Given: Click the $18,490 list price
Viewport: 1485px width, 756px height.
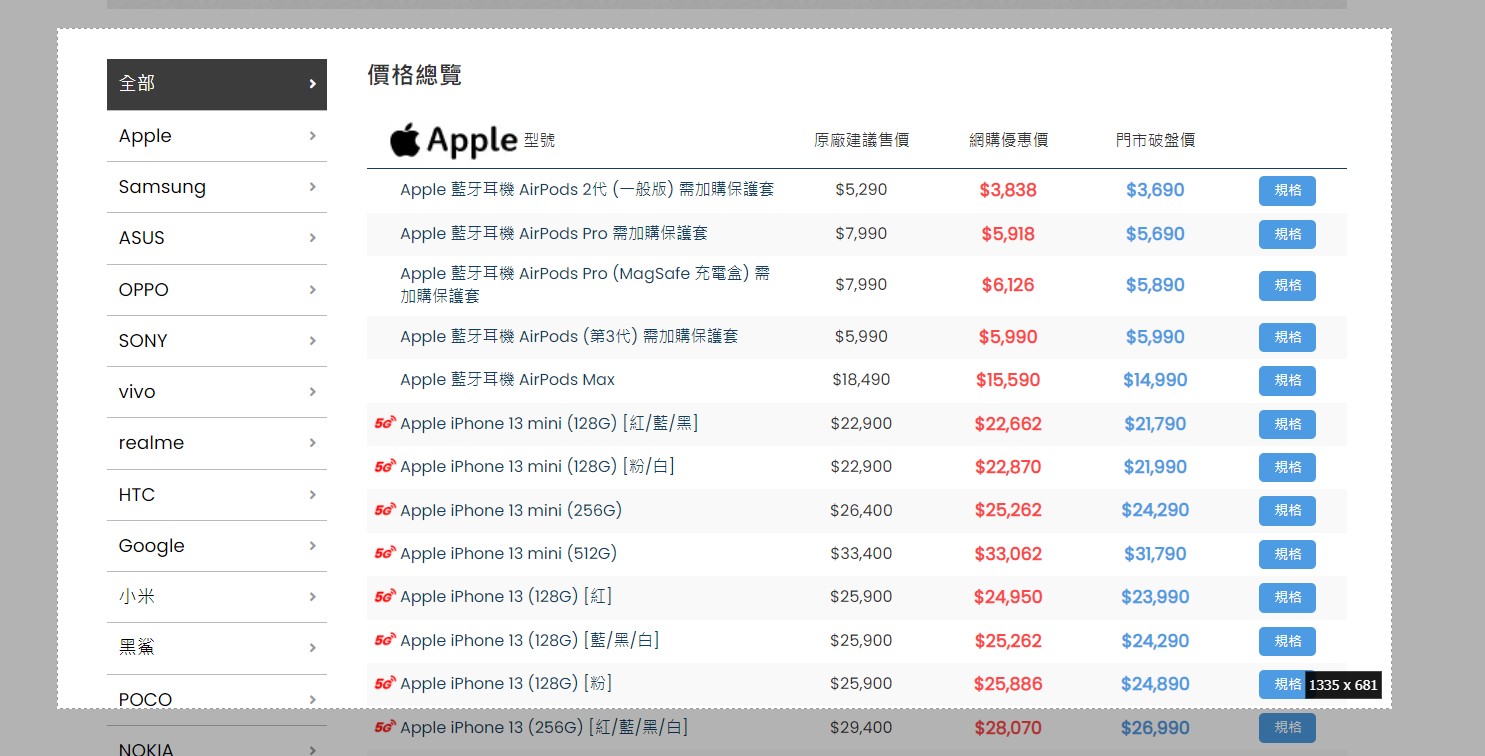Looking at the screenshot, I should pyautogui.click(x=861, y=380).
